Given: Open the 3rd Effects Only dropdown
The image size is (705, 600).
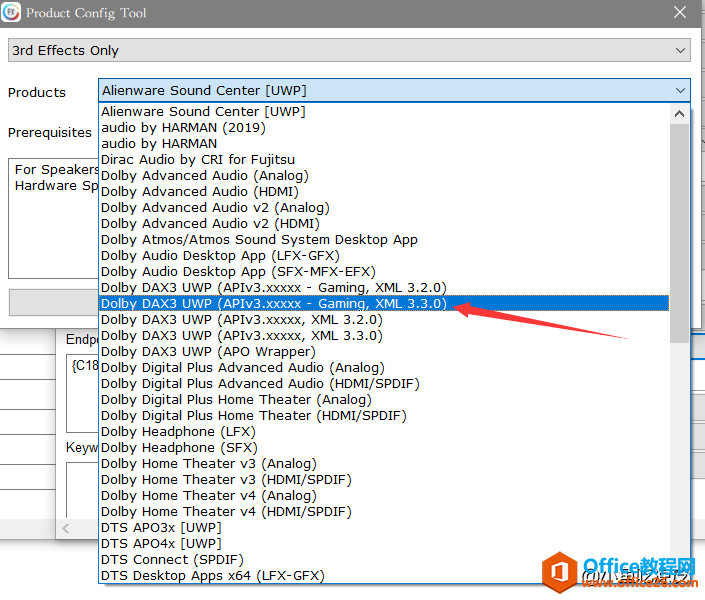Looking at the screenshot, I should tap(349, 50).
